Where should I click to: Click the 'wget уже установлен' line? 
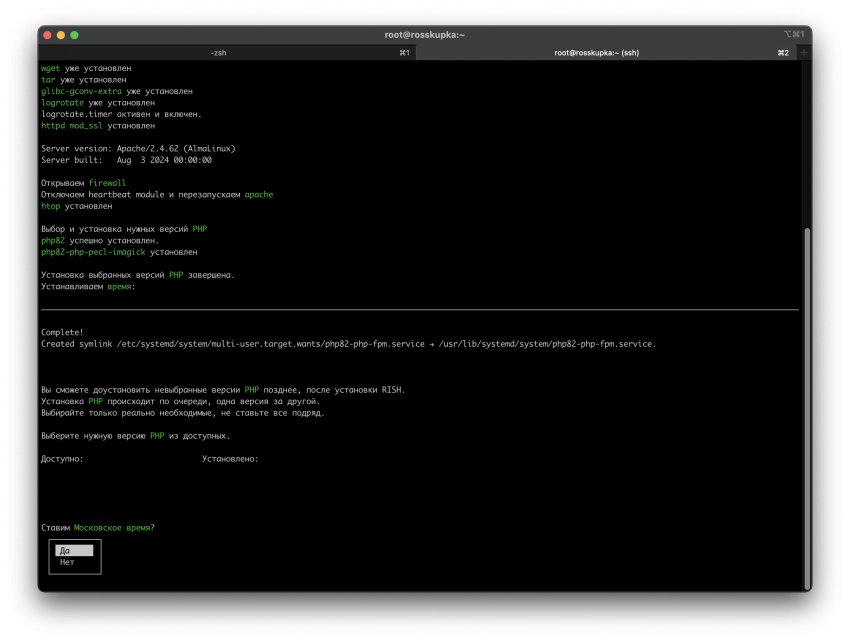coord(86,68)
